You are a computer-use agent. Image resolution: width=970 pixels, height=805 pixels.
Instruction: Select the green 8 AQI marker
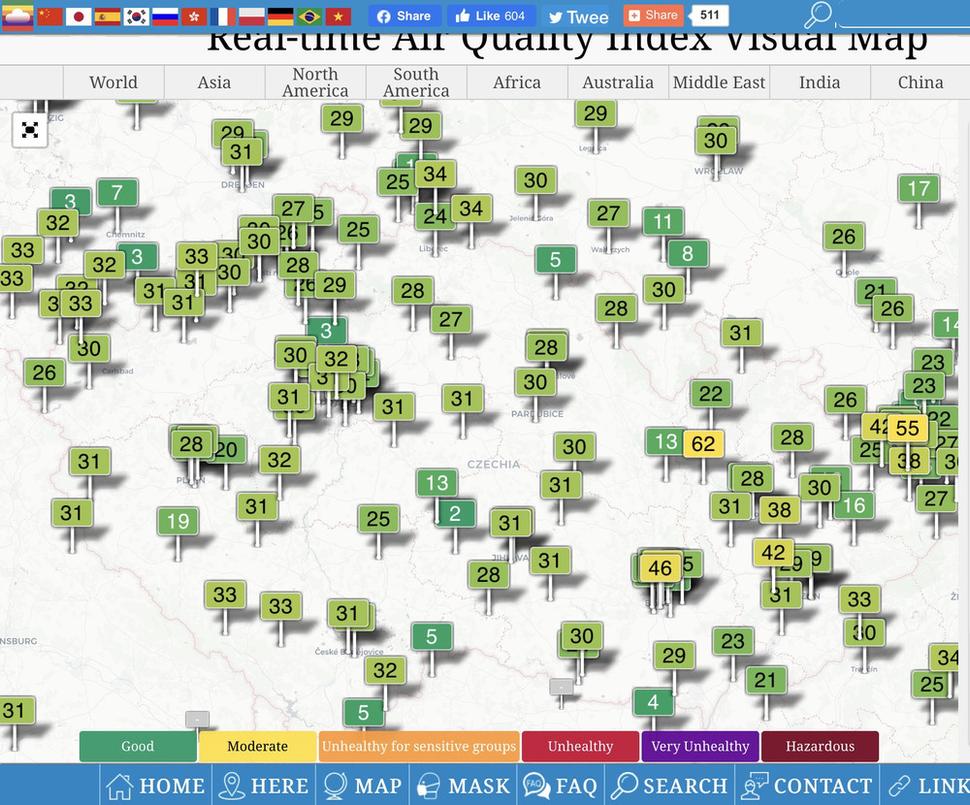[687, 253]
